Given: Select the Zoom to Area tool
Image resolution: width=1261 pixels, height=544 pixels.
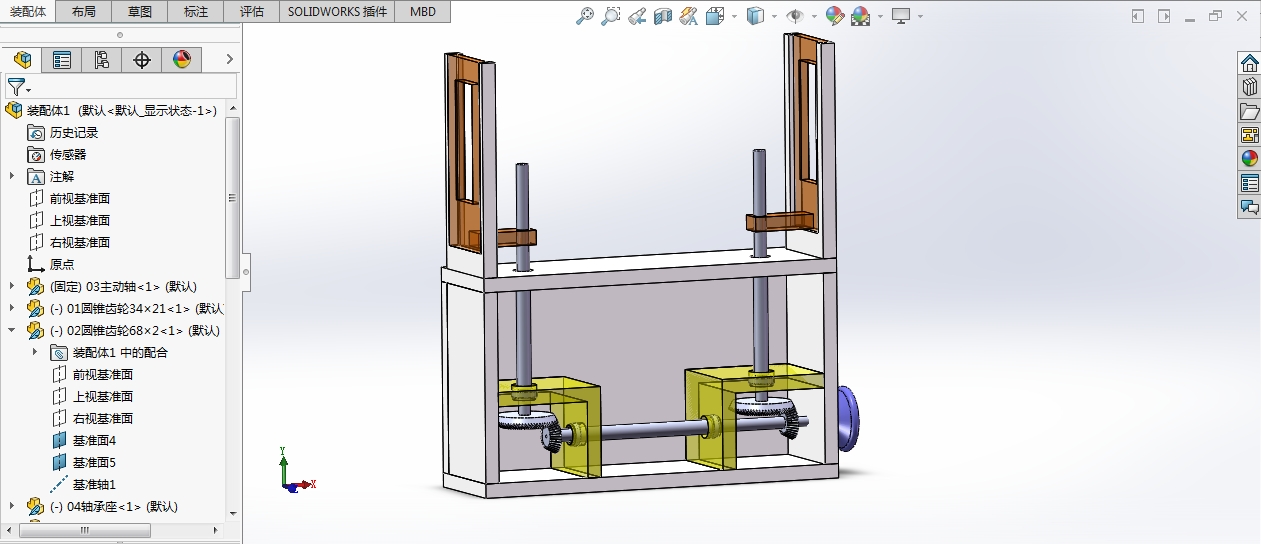Looking at the screenshot, I should 611,16.
